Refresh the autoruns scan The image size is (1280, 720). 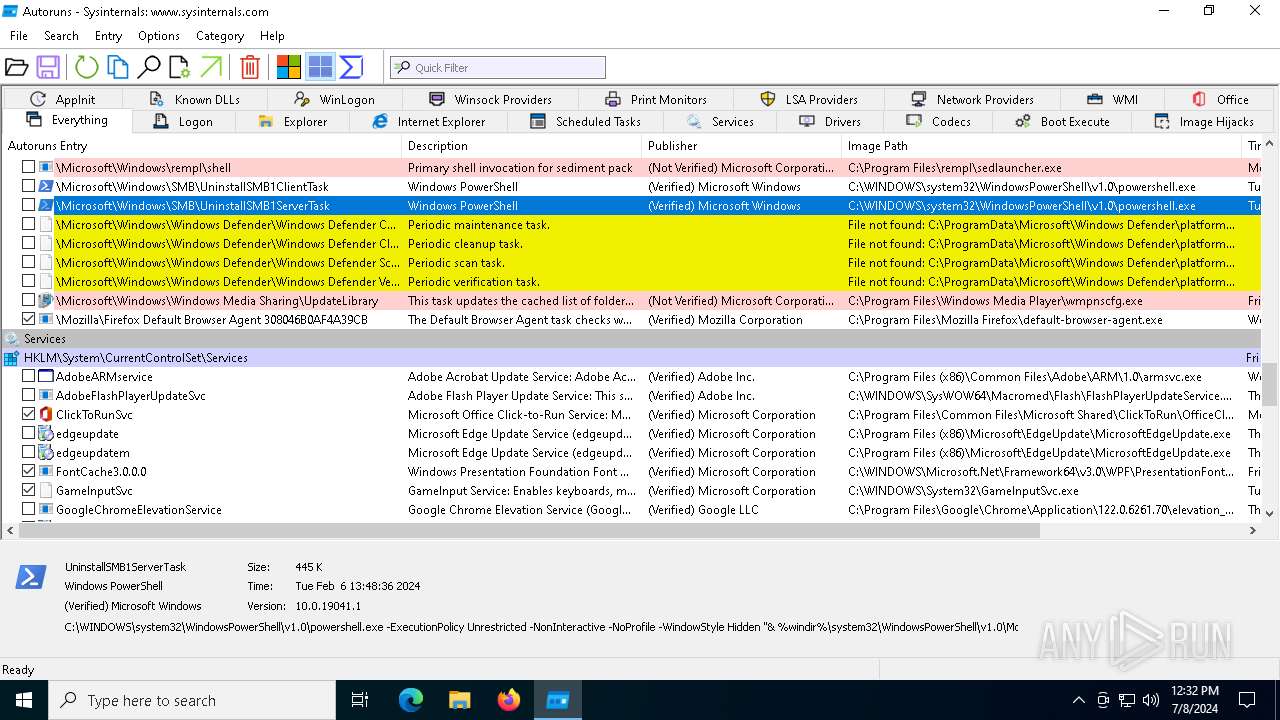pos(87,67)
